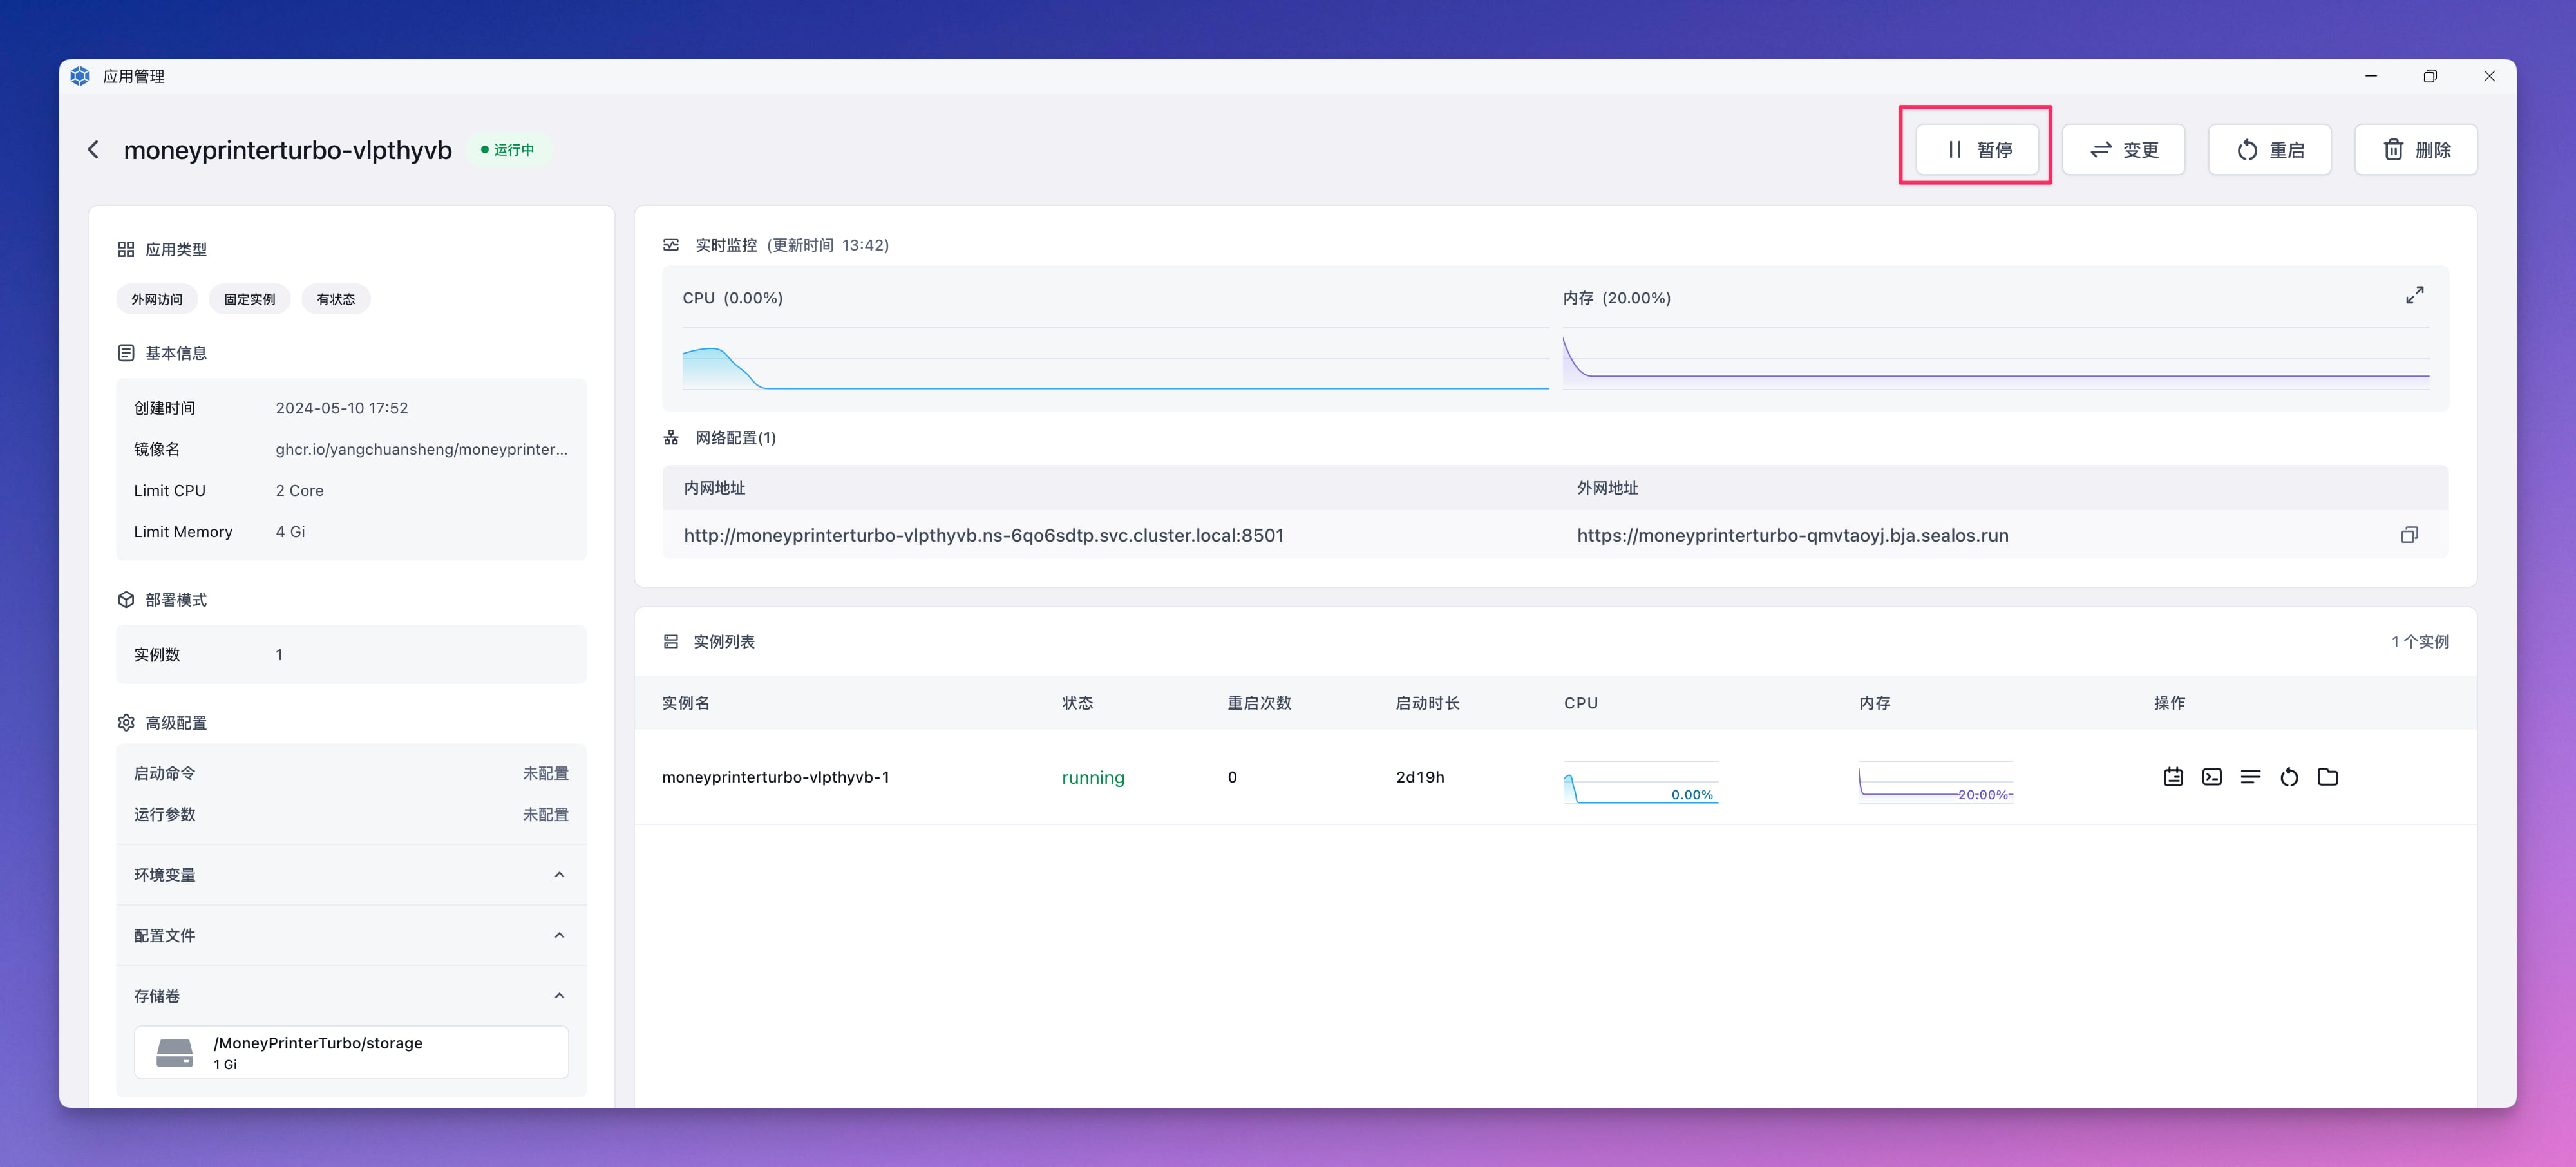Click the internal cluster.local address
2576x1167 pixels.
click(984, 535)
